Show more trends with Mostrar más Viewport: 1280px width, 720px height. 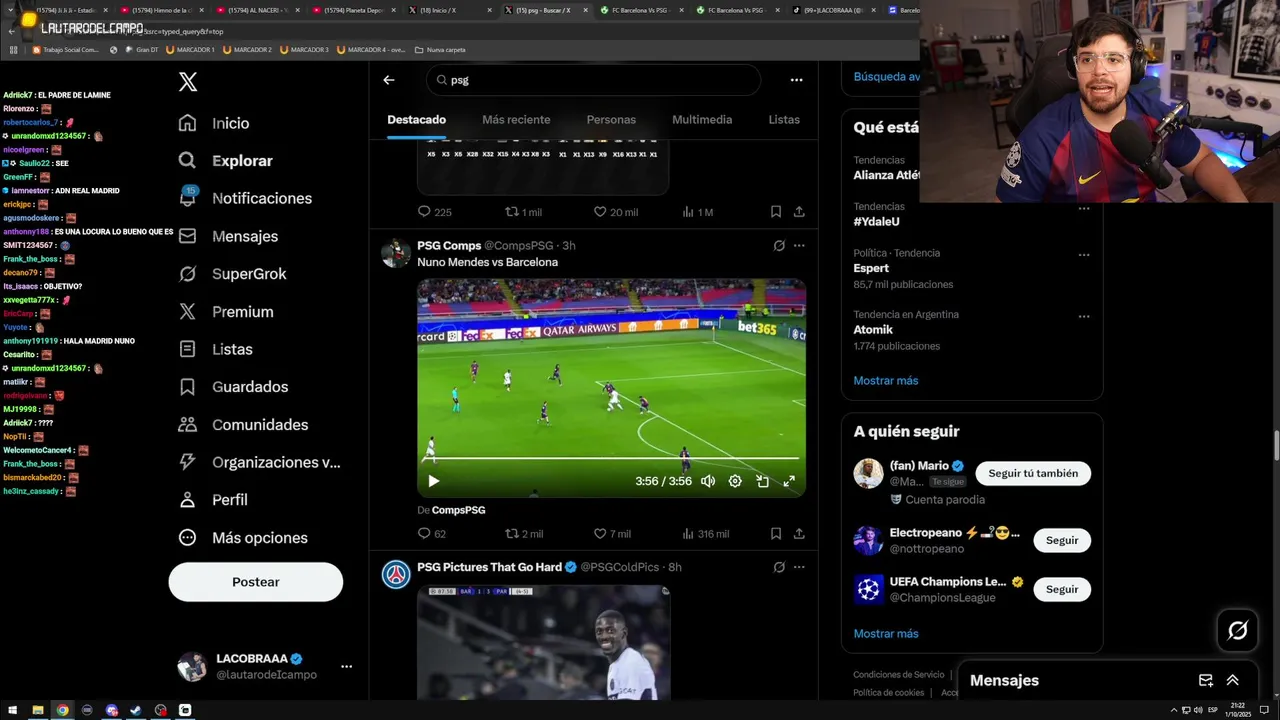[x=886, y=381]
